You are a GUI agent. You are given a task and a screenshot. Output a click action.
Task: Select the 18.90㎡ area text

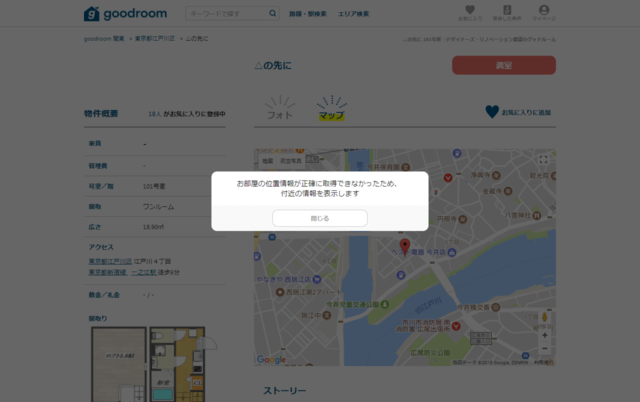153,227
